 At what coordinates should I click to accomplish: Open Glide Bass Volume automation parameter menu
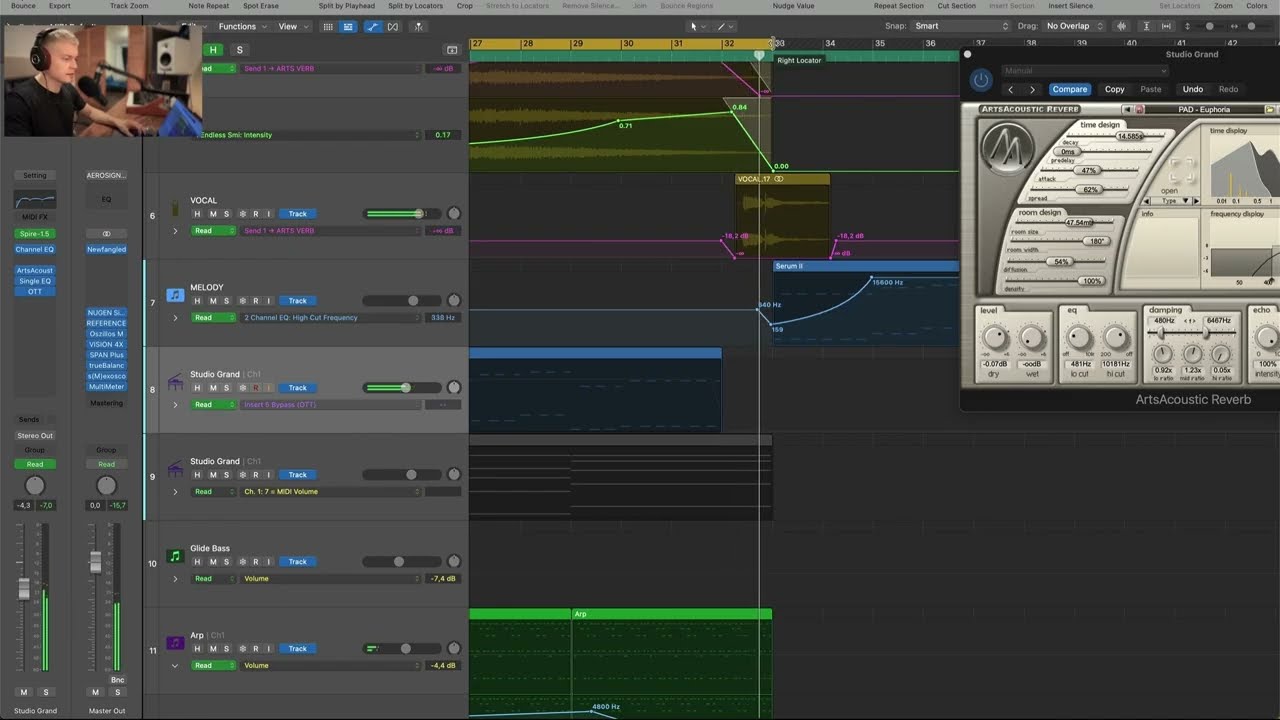332,579
